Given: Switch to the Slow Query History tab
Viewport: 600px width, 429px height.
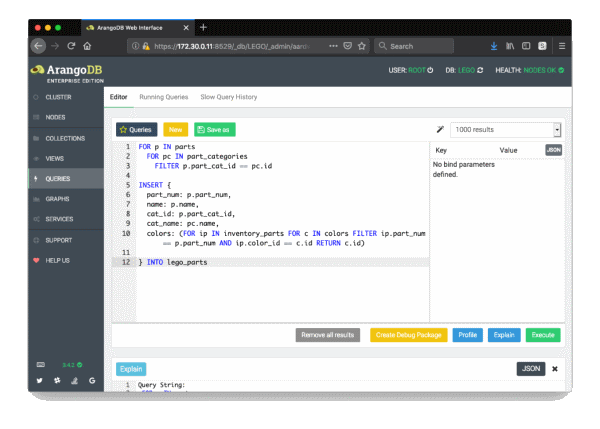Looking at the screenshot, I should tap(229, 97).
